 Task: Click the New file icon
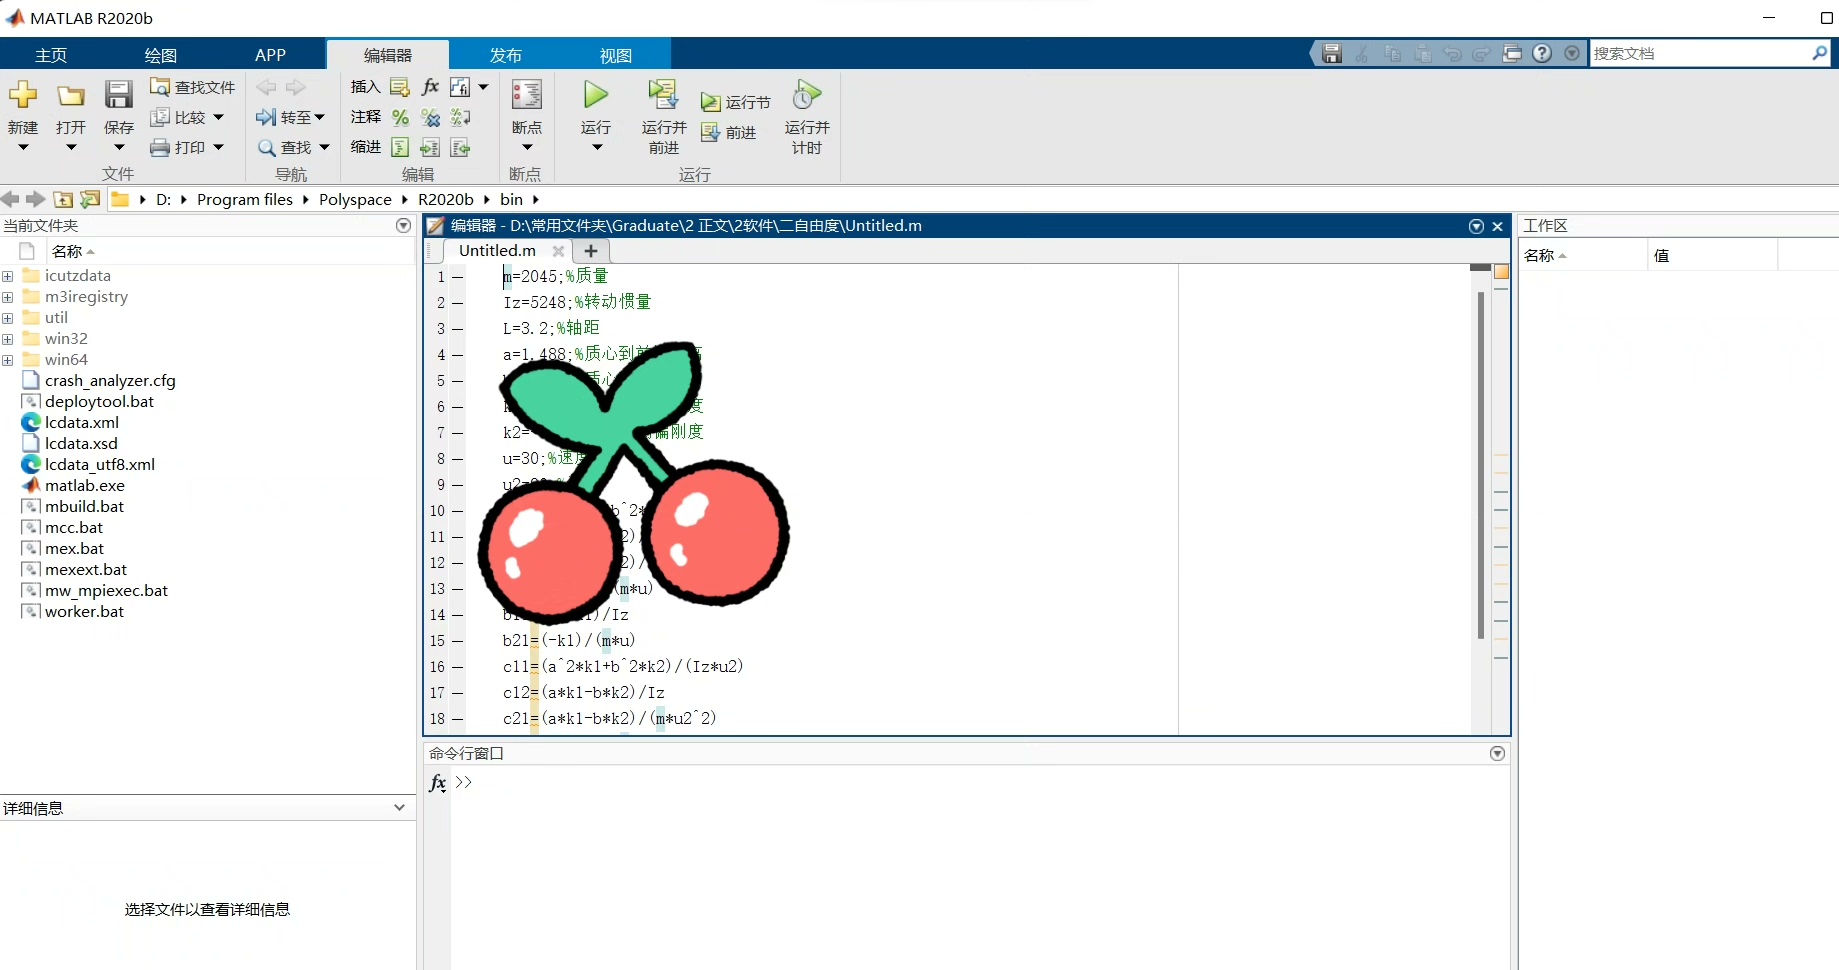(x=23, y=95)
